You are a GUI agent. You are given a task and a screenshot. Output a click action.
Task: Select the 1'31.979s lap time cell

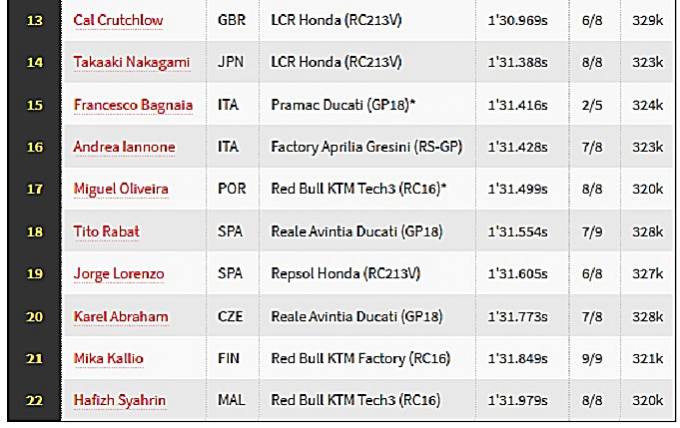[518, 401]
